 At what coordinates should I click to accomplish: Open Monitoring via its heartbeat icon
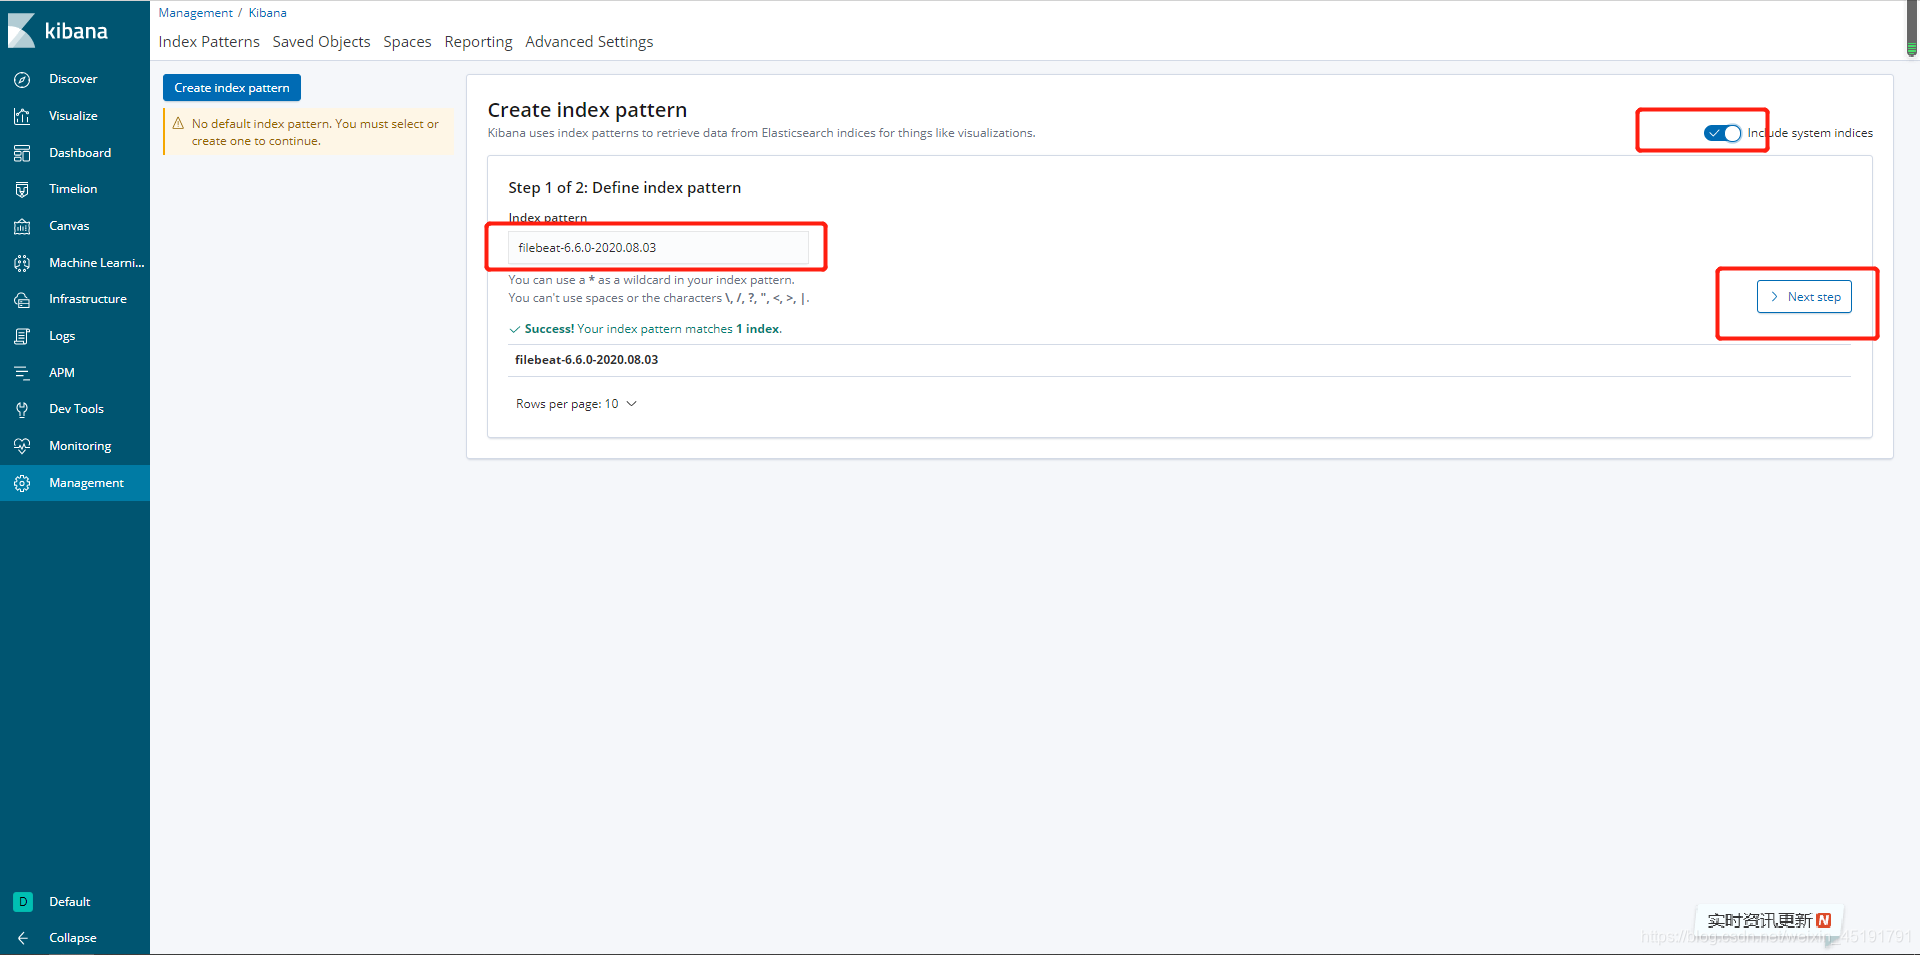[22, 446]
